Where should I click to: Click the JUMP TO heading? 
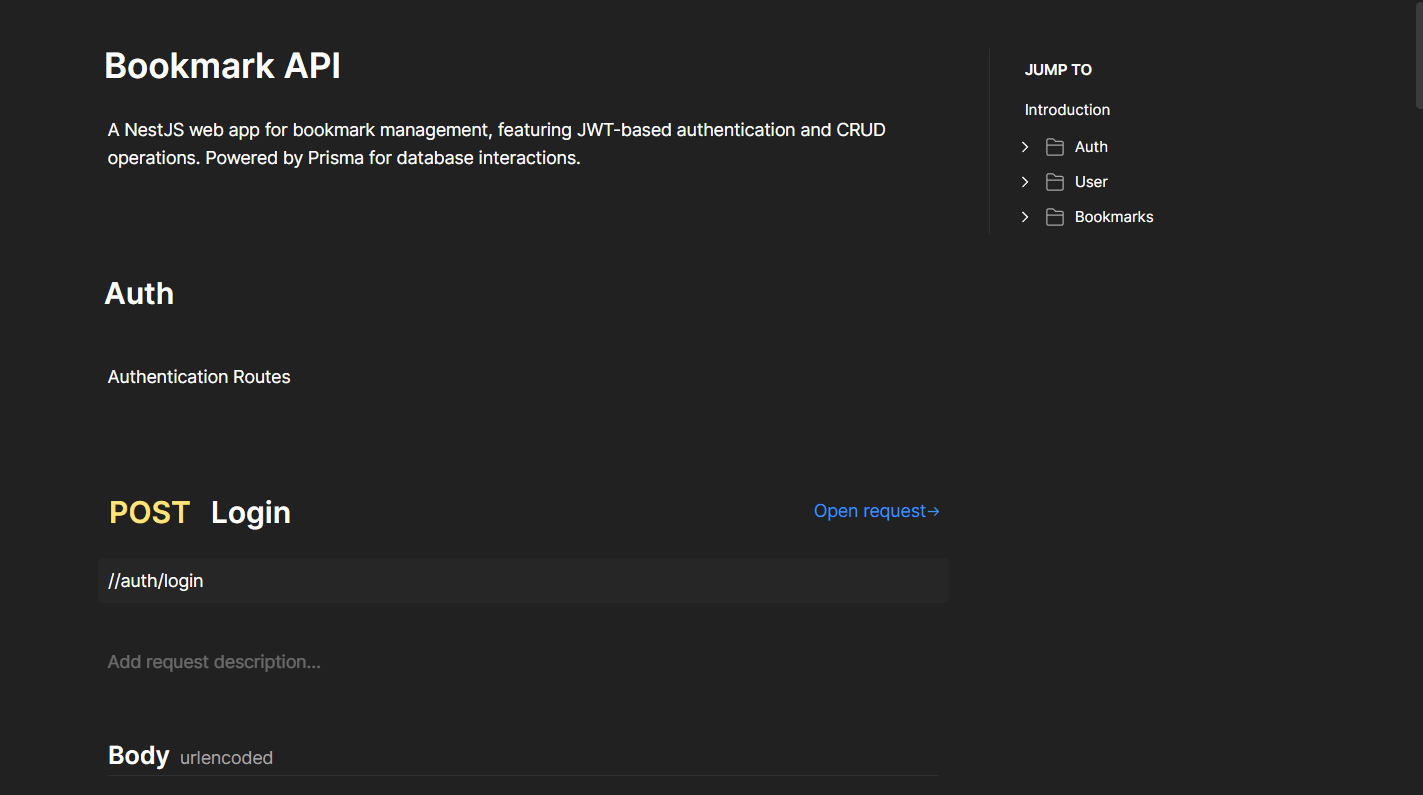pyautogui.click(x=1058, y=70)
